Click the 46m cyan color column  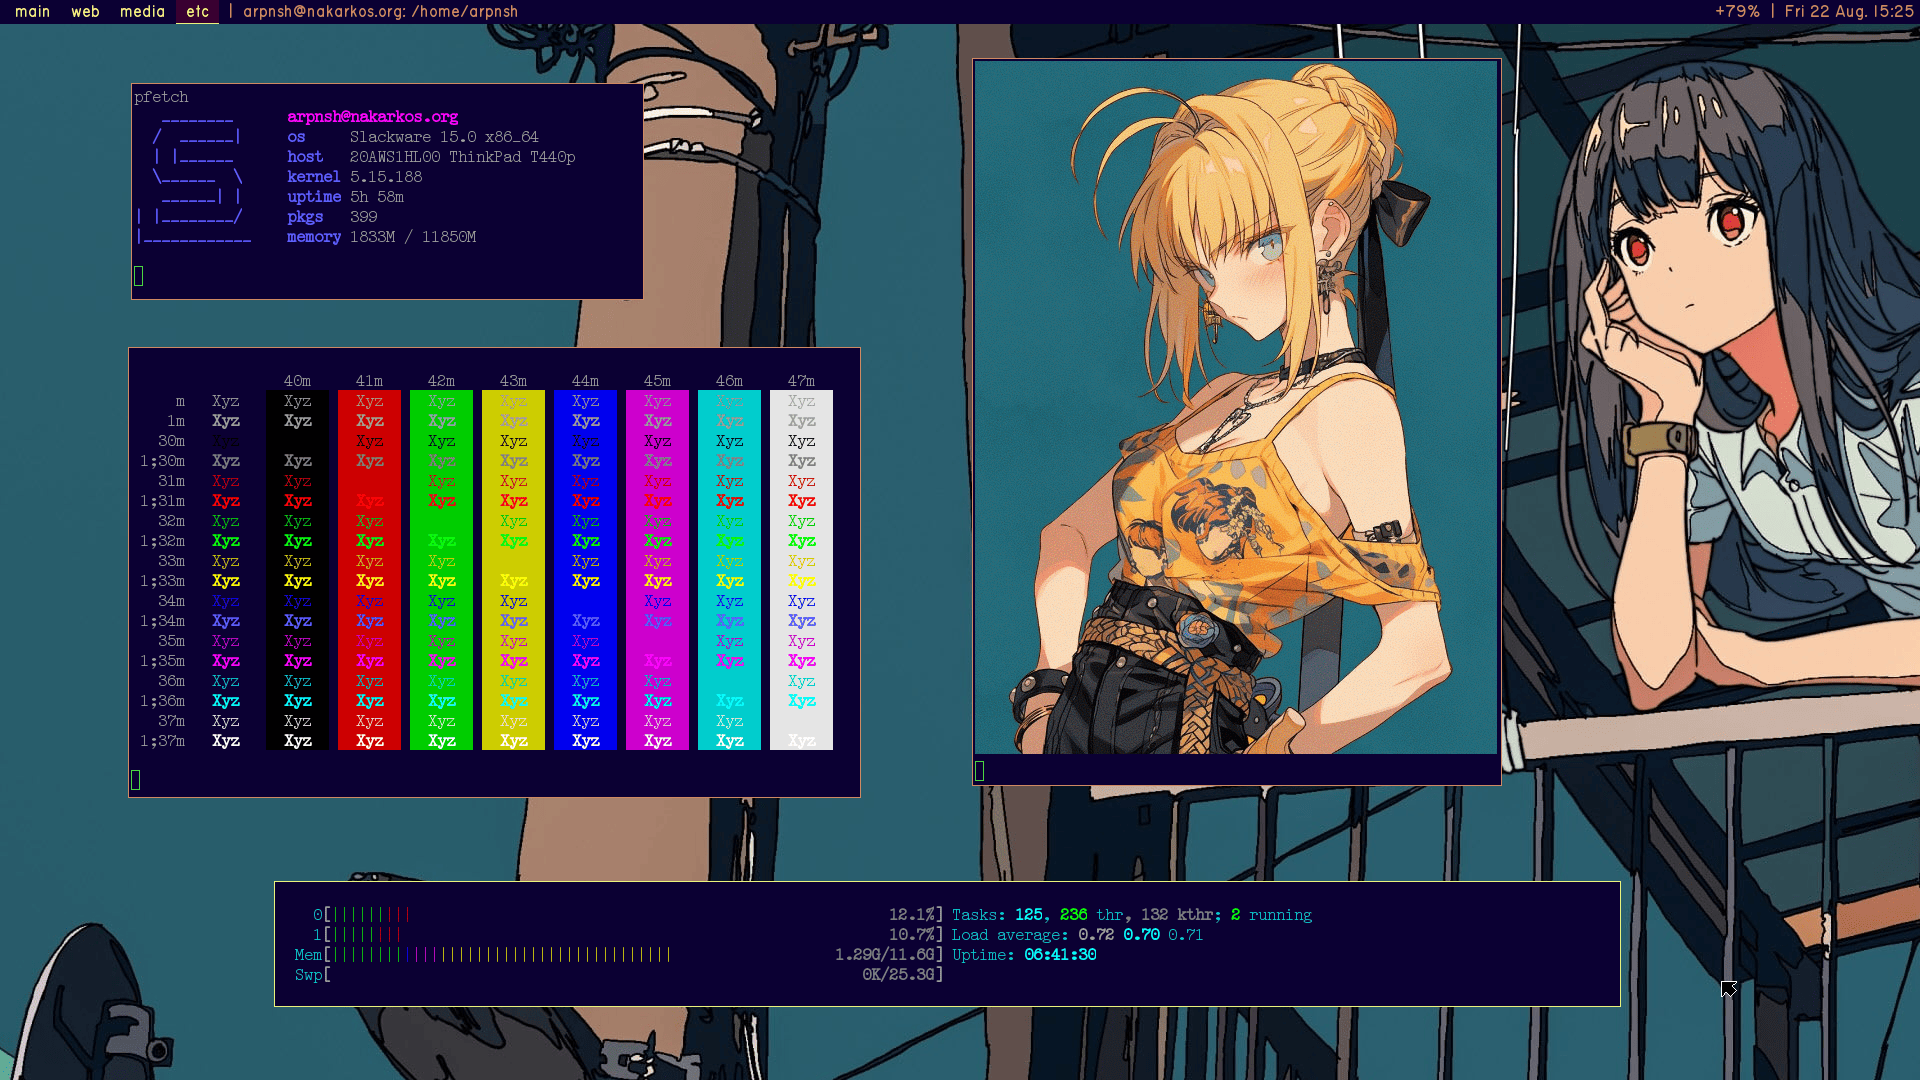(x=729, y=570)
